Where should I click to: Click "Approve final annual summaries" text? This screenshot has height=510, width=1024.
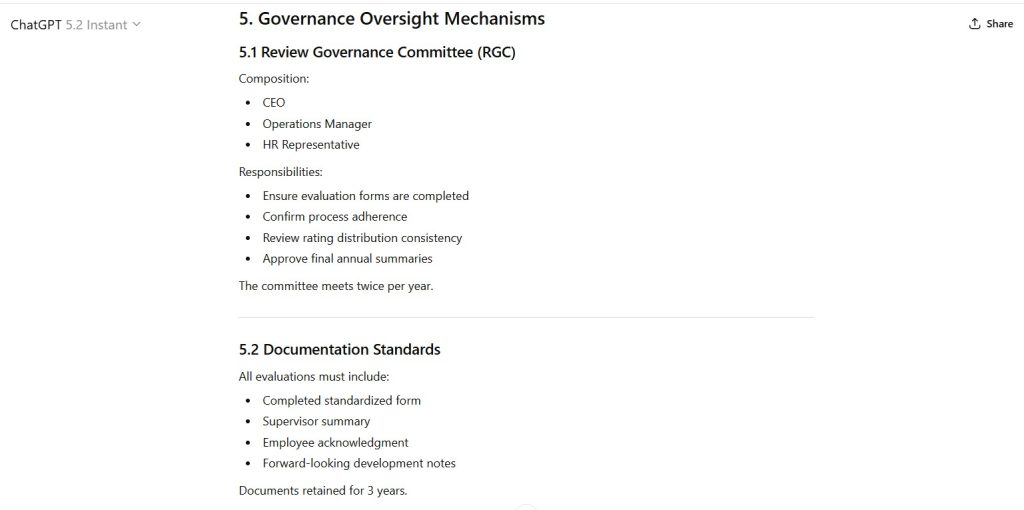click(x=347, y=259)
